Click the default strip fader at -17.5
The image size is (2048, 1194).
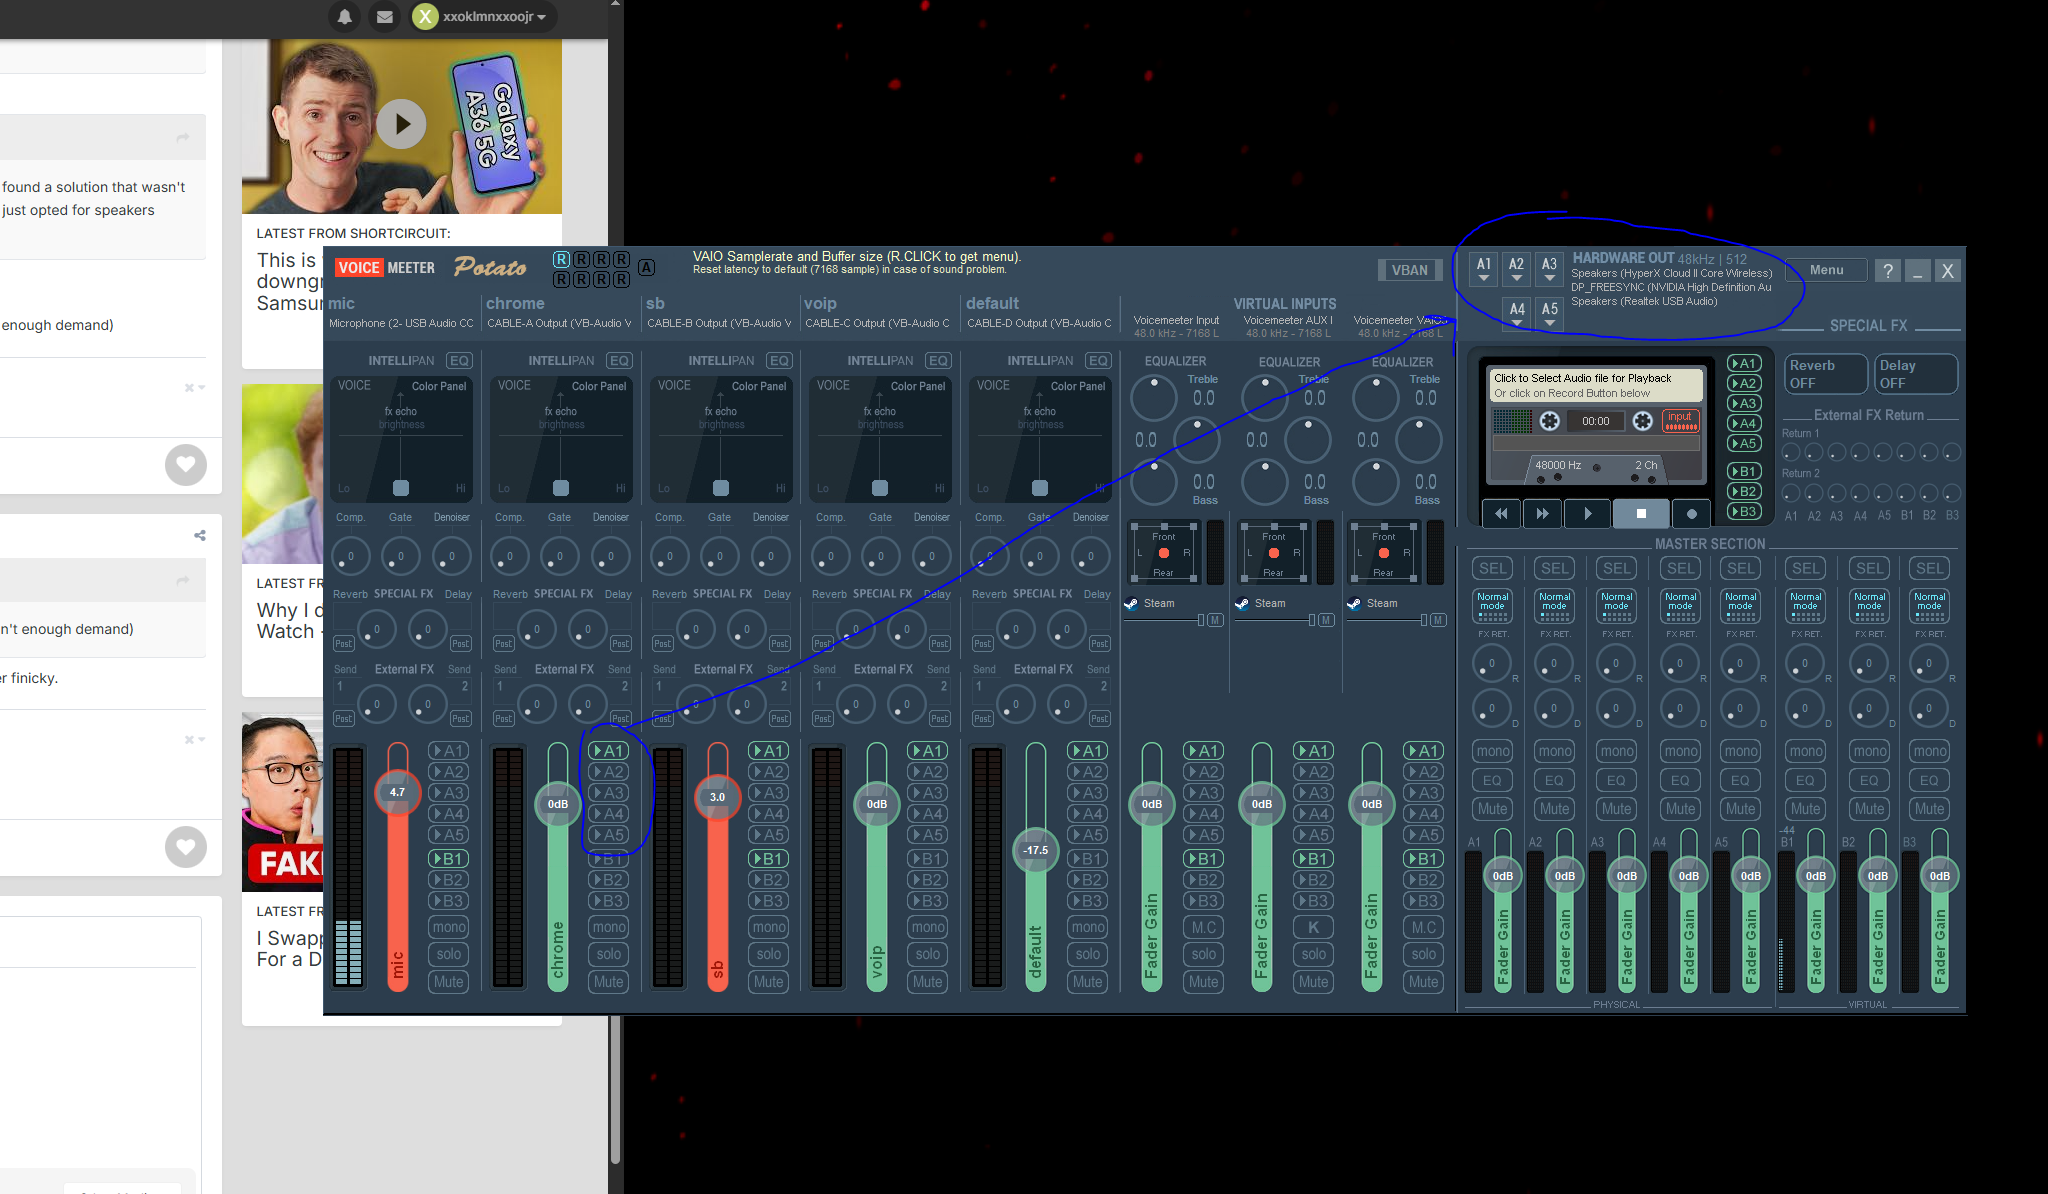(x=1036, y=850)
